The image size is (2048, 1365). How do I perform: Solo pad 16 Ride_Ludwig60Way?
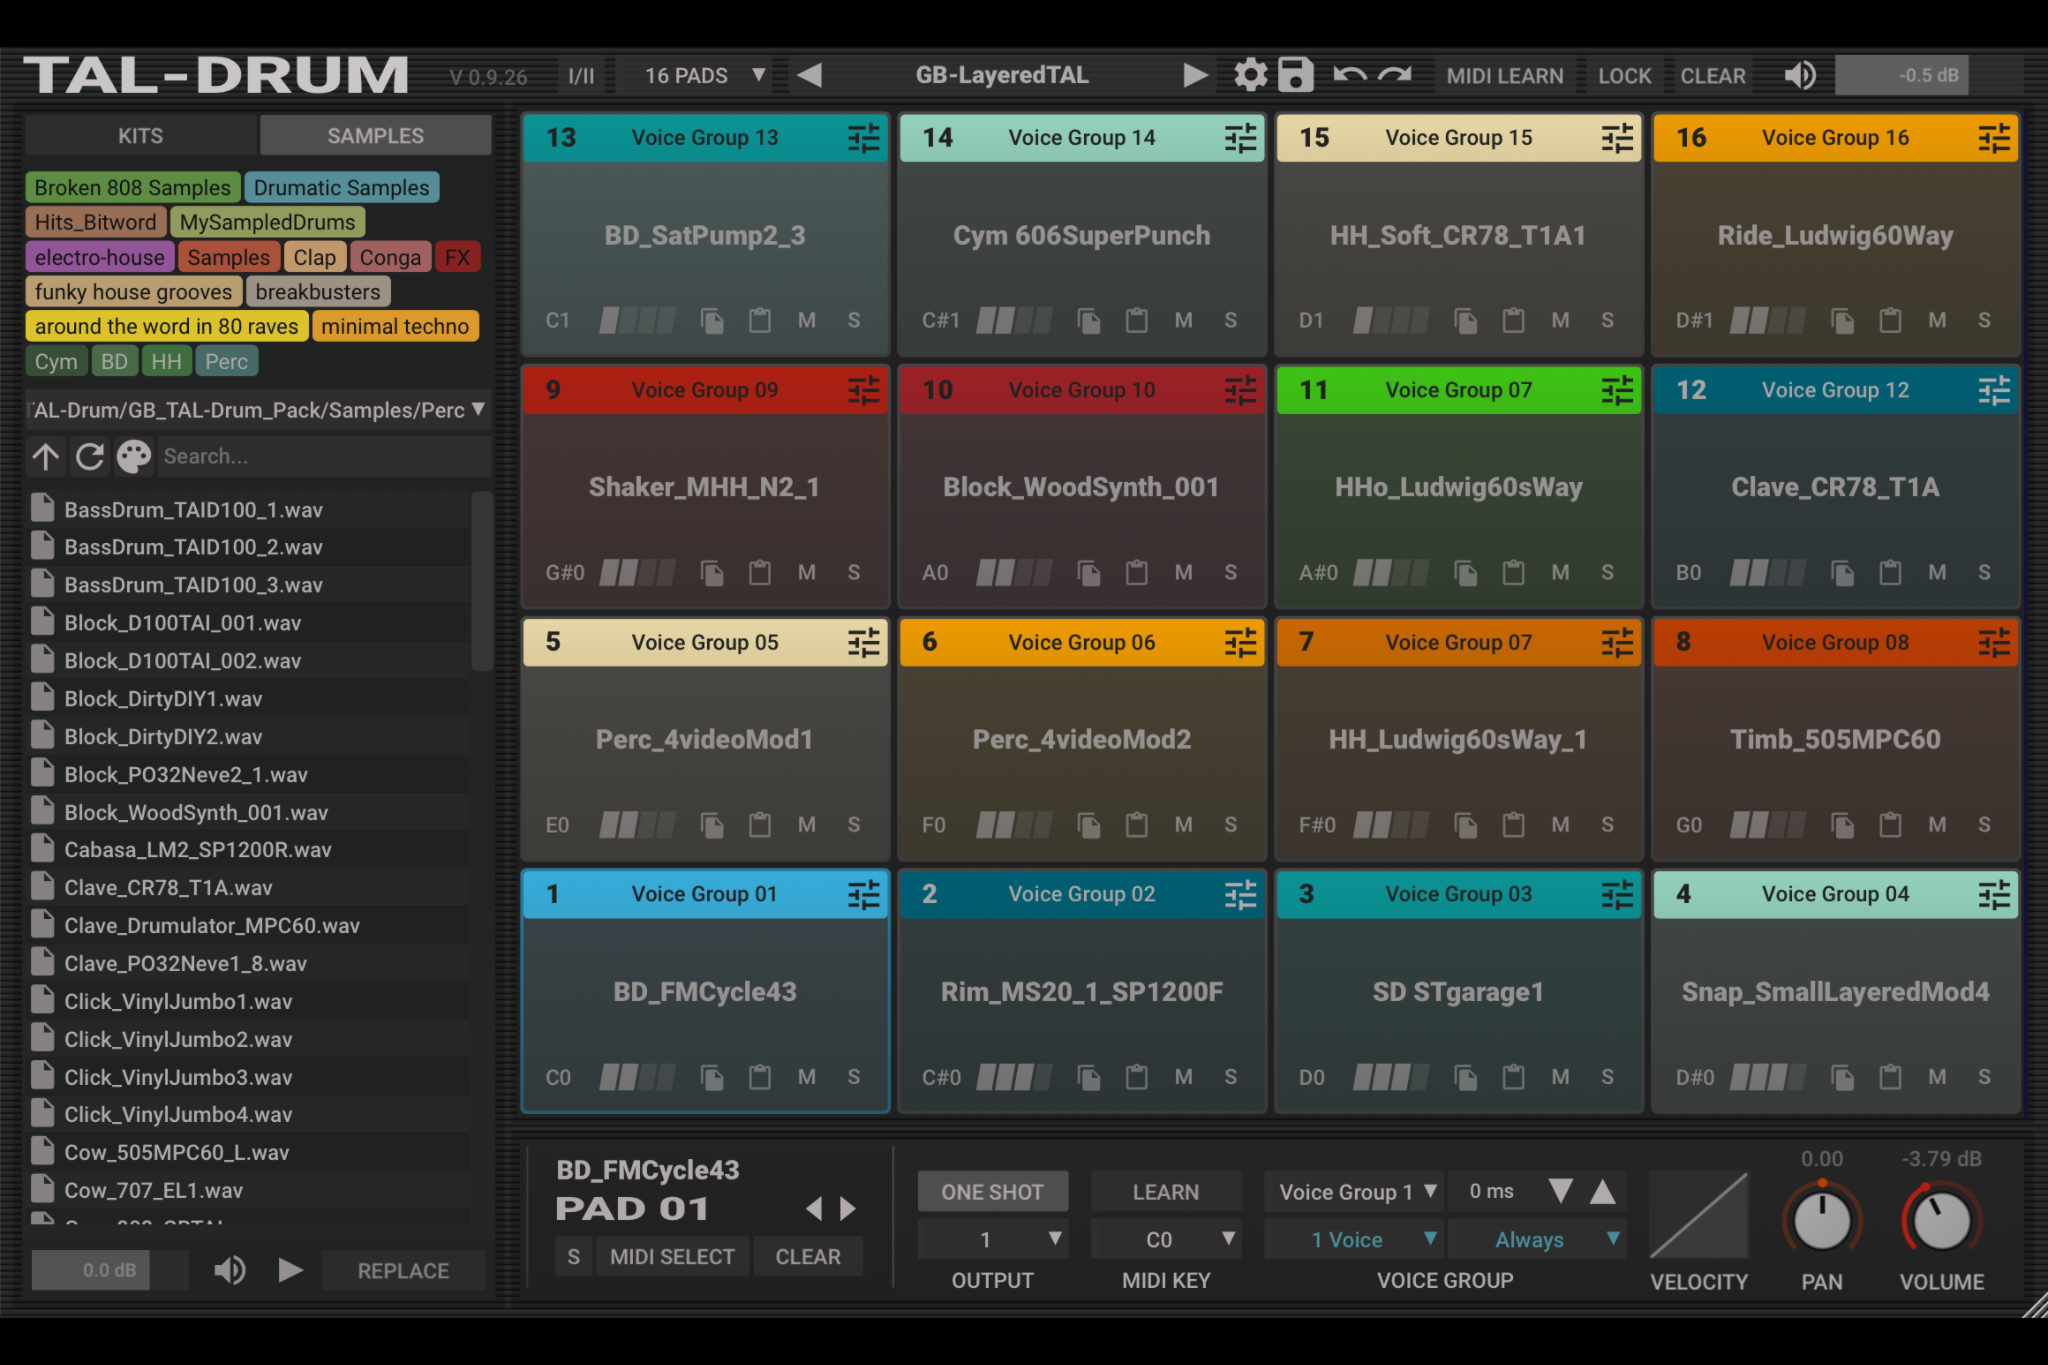point(1985,320)
